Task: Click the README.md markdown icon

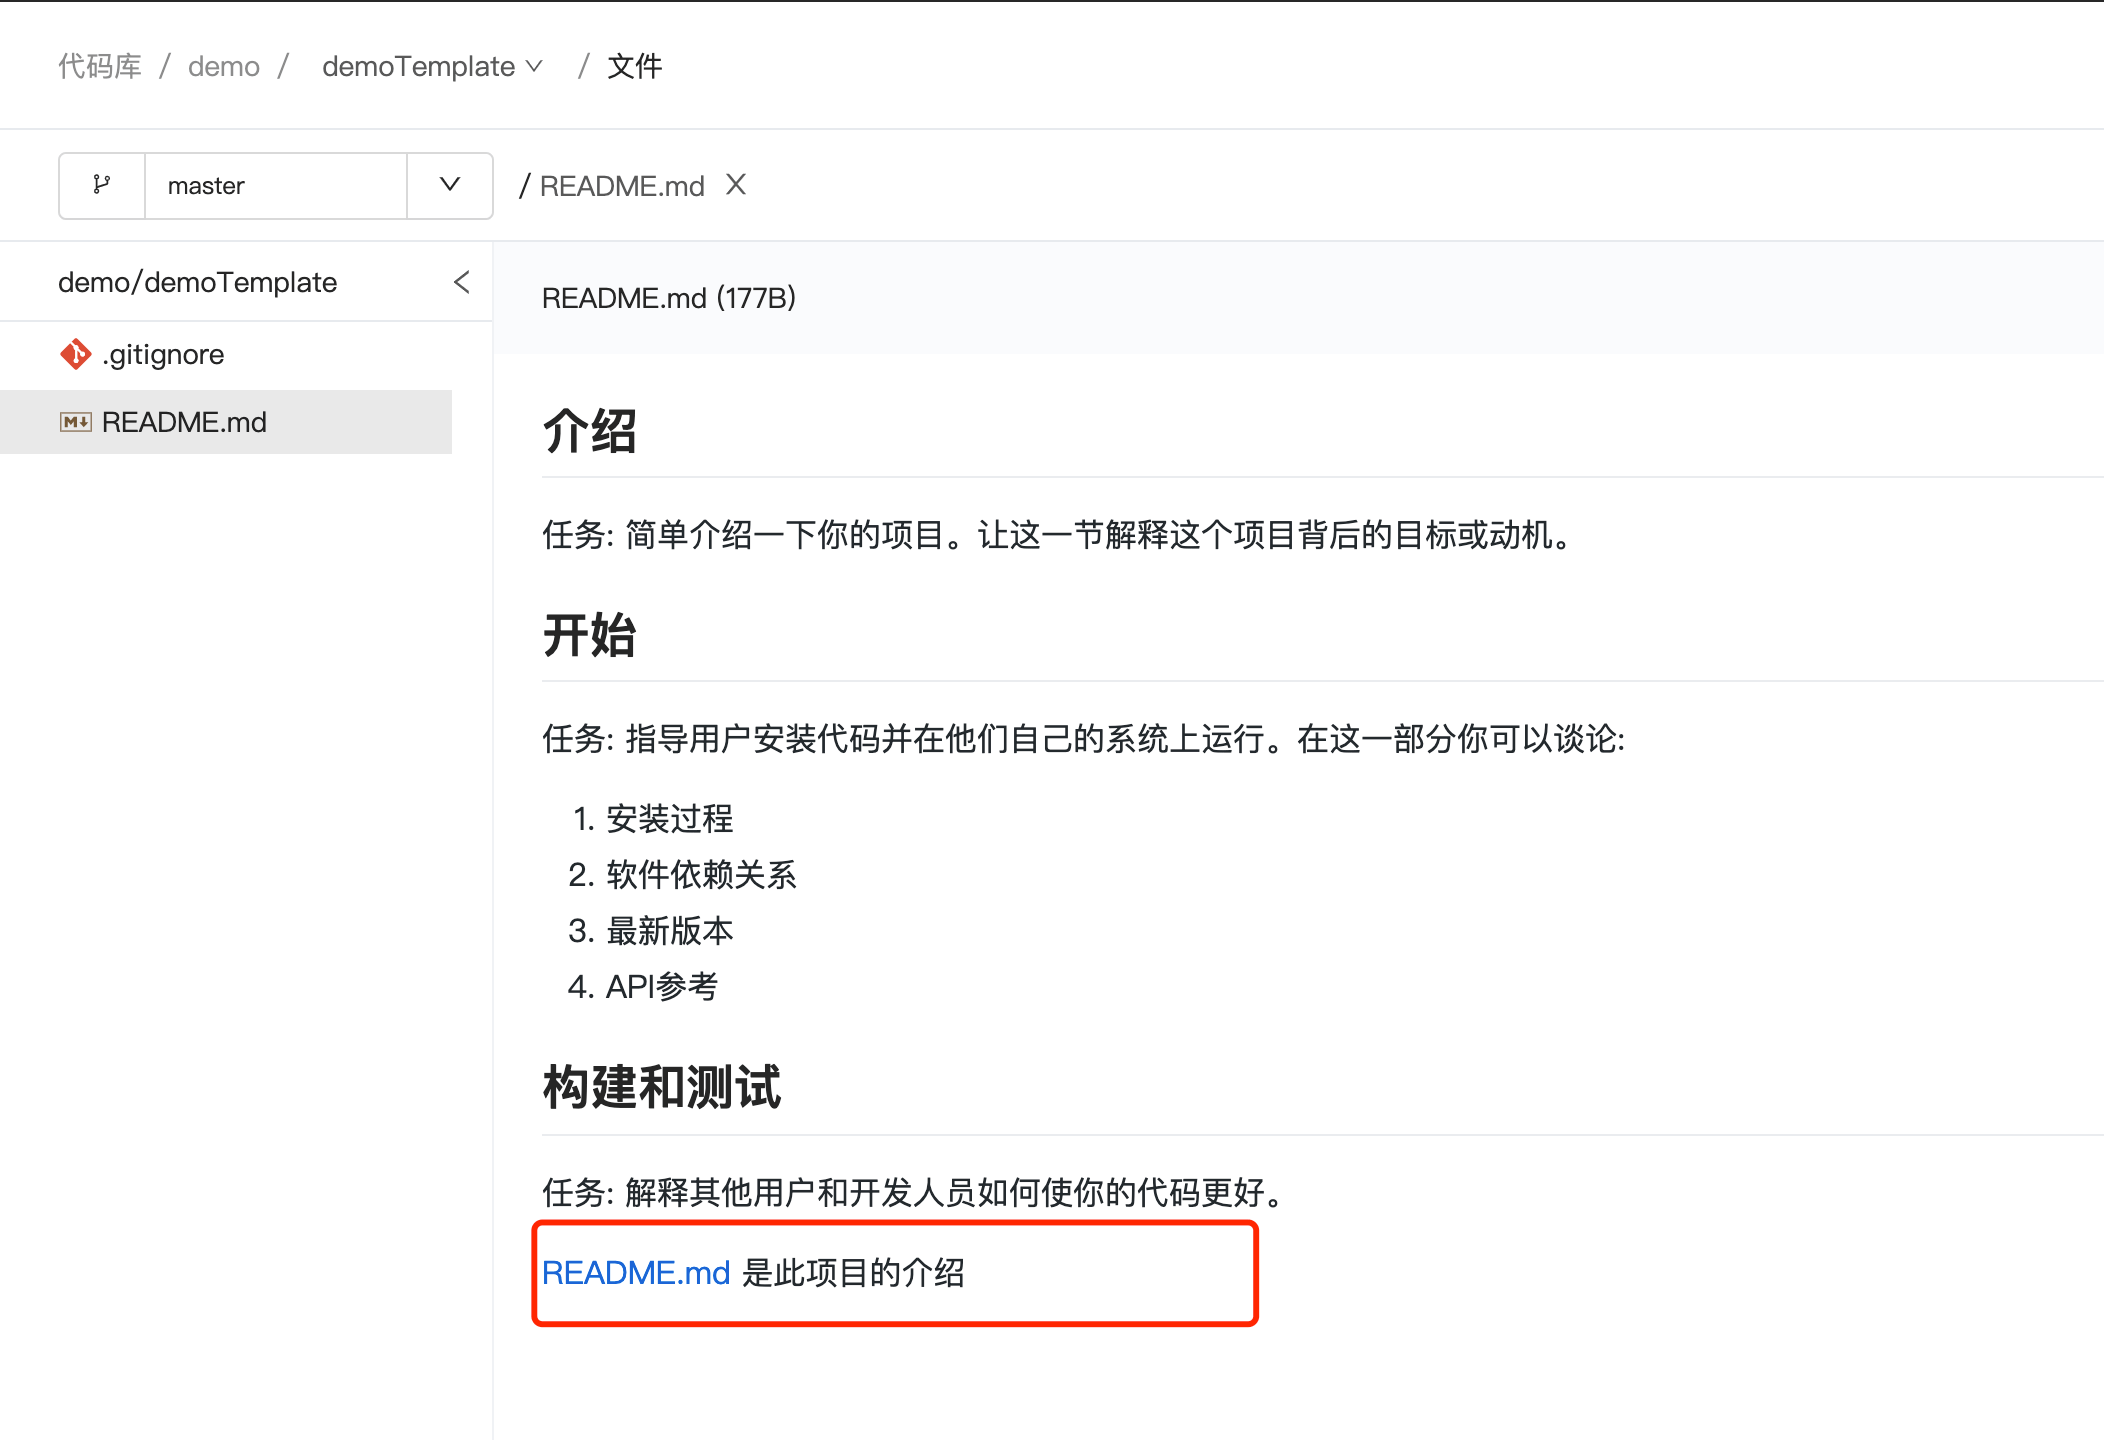Action: coord(75,422)
